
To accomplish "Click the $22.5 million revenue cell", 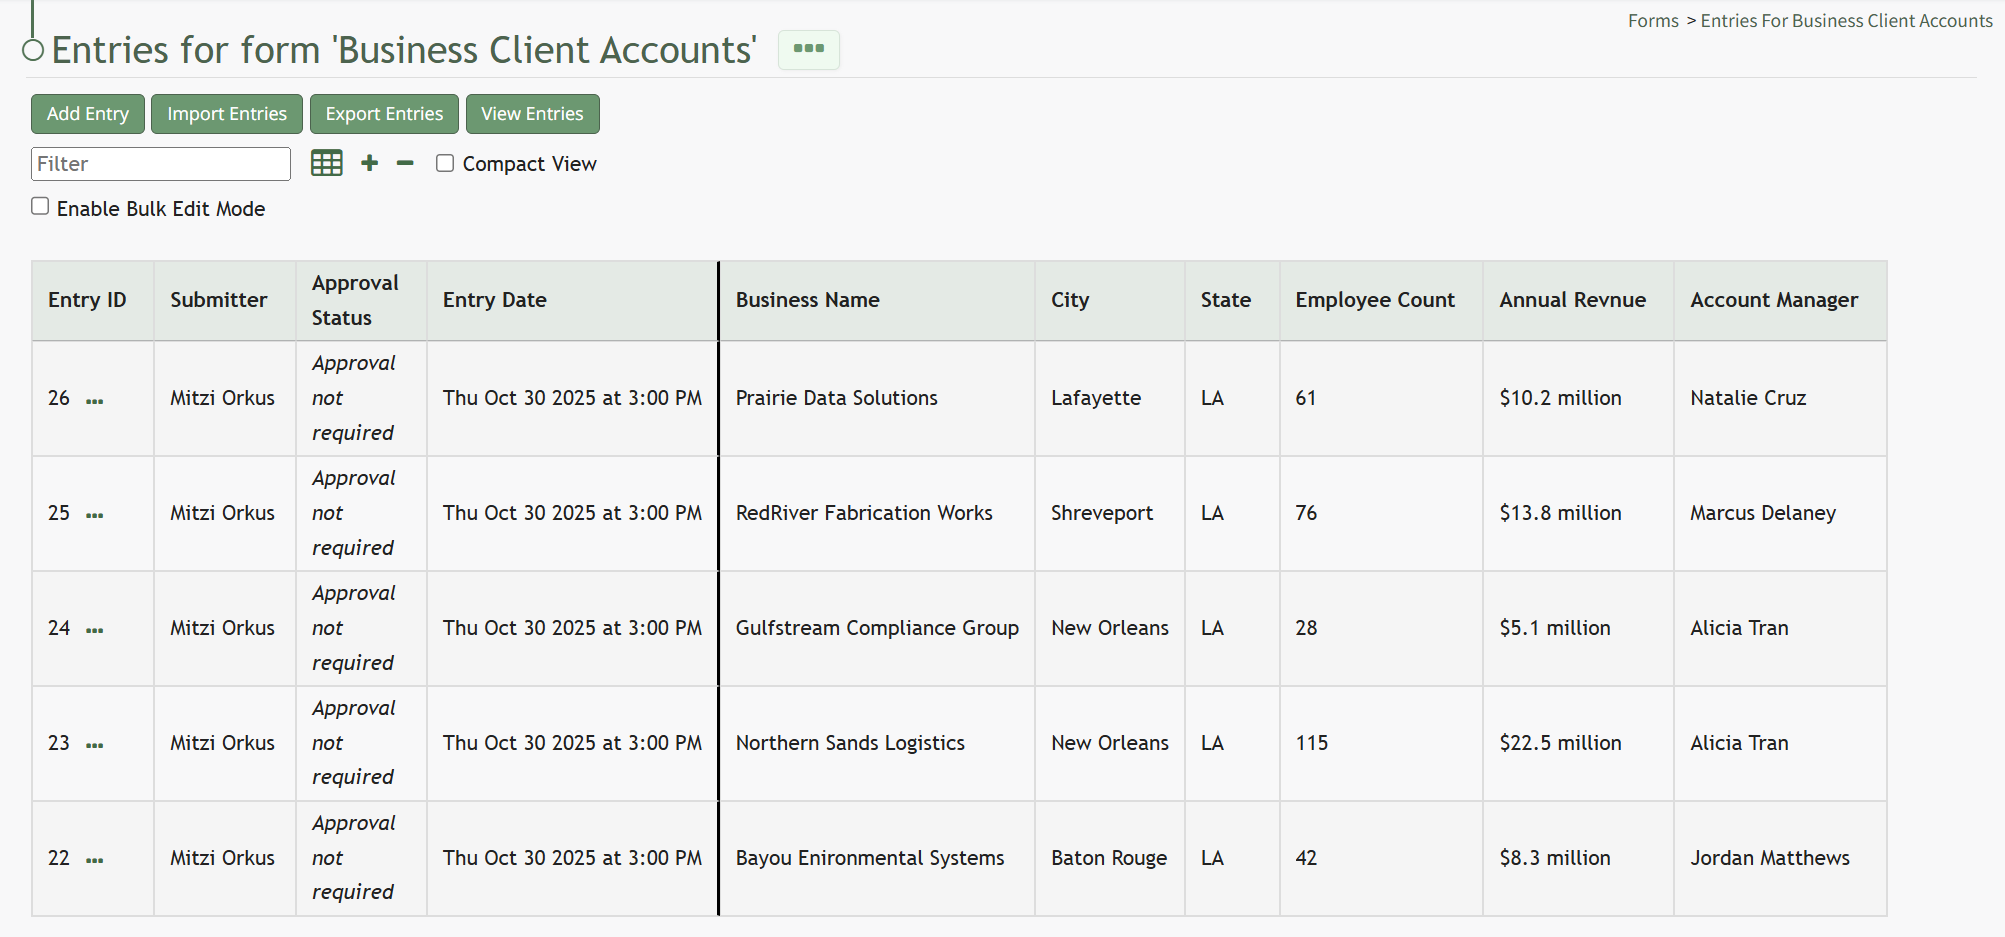I will point(1578,743).
